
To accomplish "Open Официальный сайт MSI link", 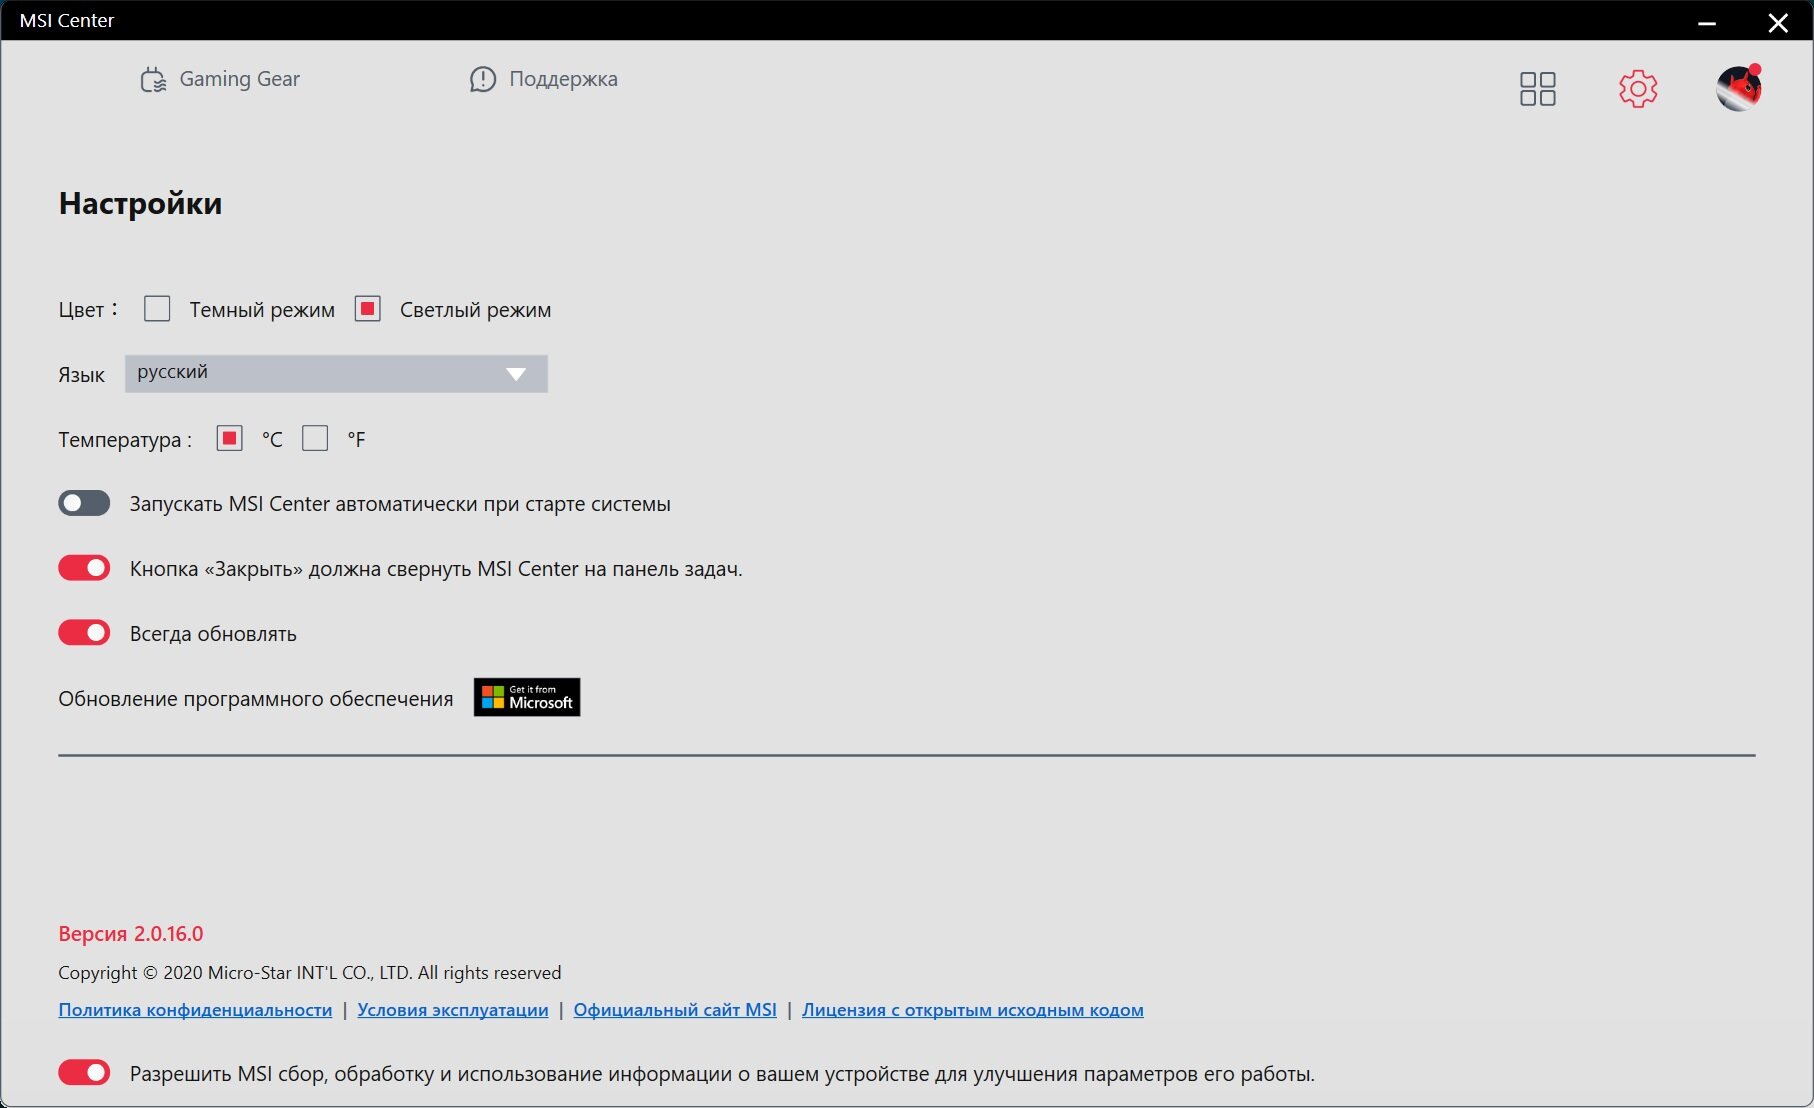I will point(675,1010).
